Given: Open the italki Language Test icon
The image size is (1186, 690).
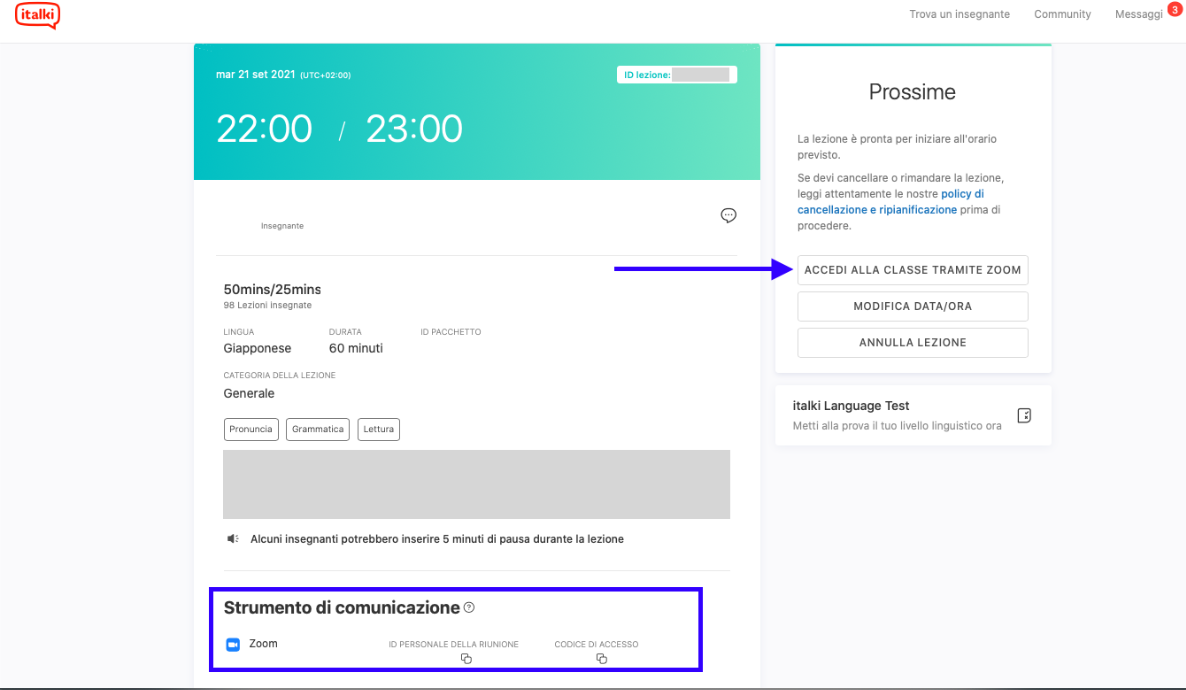Looking at the screenshot, I should tap(1023, 415).
